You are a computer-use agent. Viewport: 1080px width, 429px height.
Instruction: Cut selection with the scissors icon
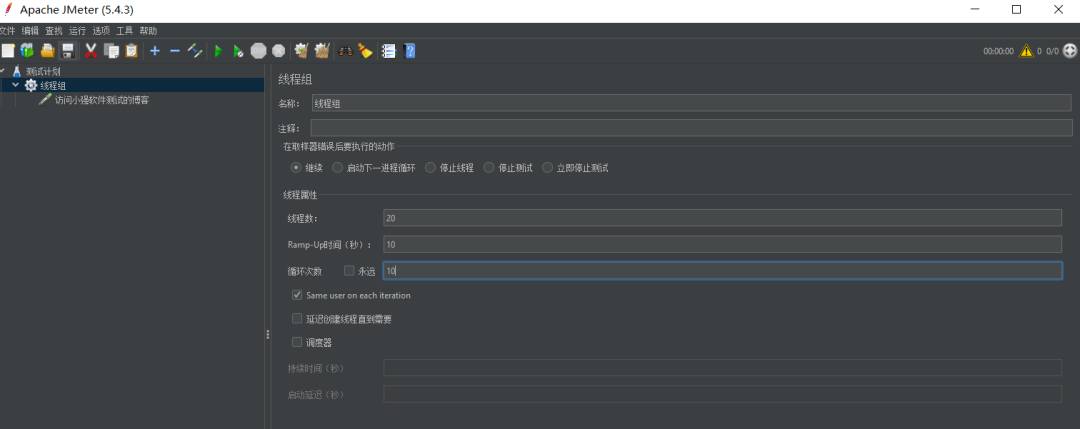point(91,50)
